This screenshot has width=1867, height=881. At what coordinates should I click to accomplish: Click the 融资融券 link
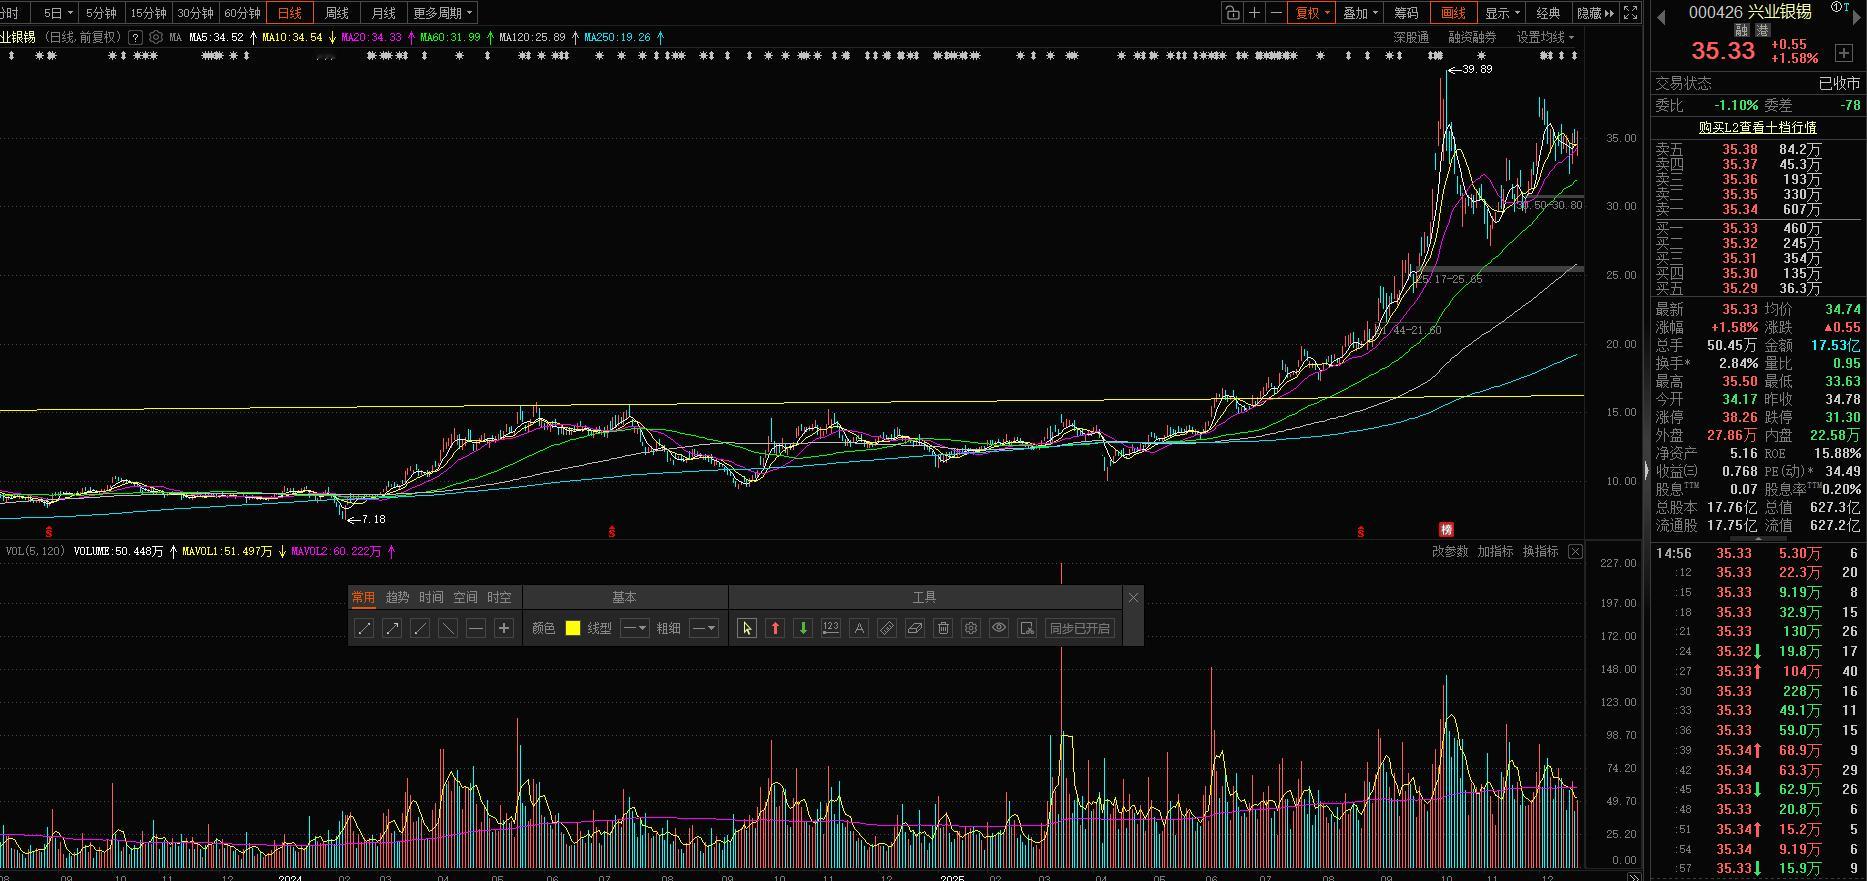click(1472, 37)
